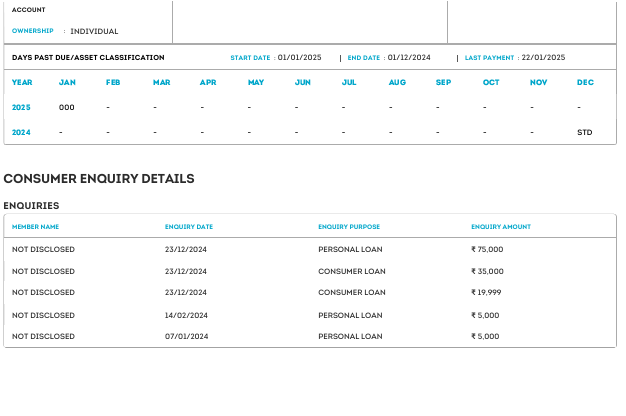This screenshot has height=416, width=626.
Task: Select the Enquiry Amount column header
Action: click(501, 227)
